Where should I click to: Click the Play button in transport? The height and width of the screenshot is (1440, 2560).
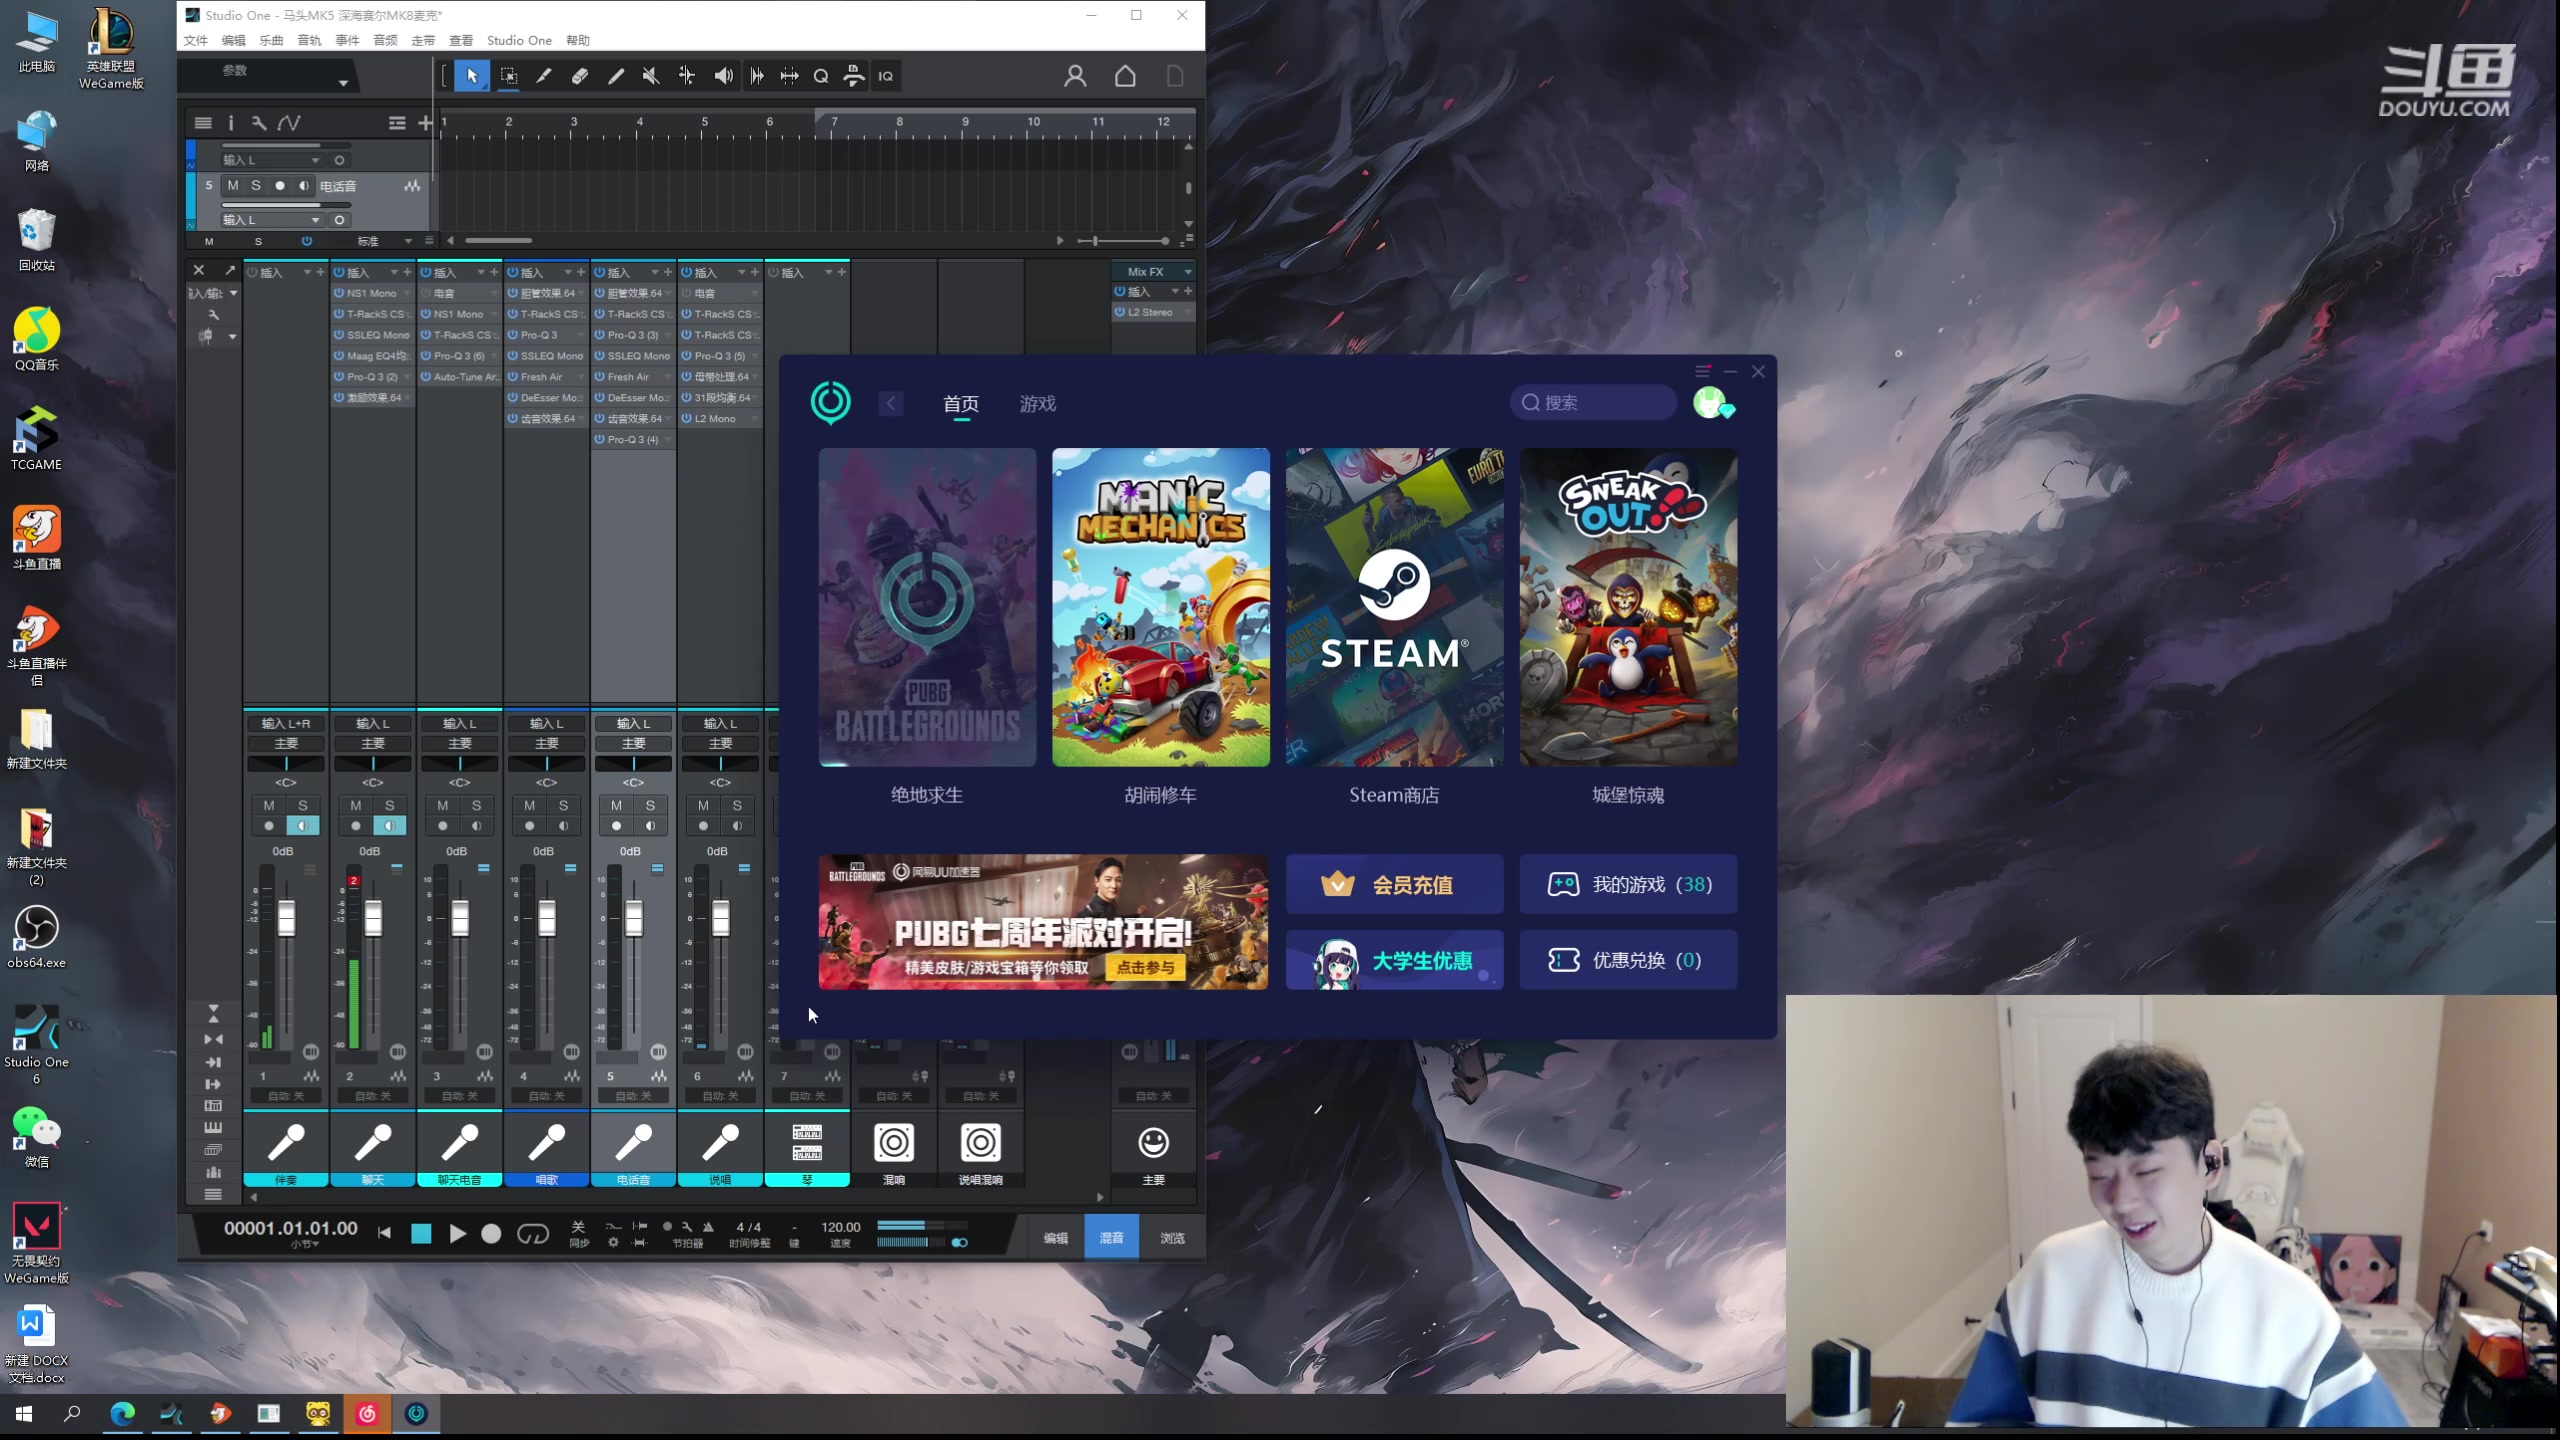tap(457, 1234)
